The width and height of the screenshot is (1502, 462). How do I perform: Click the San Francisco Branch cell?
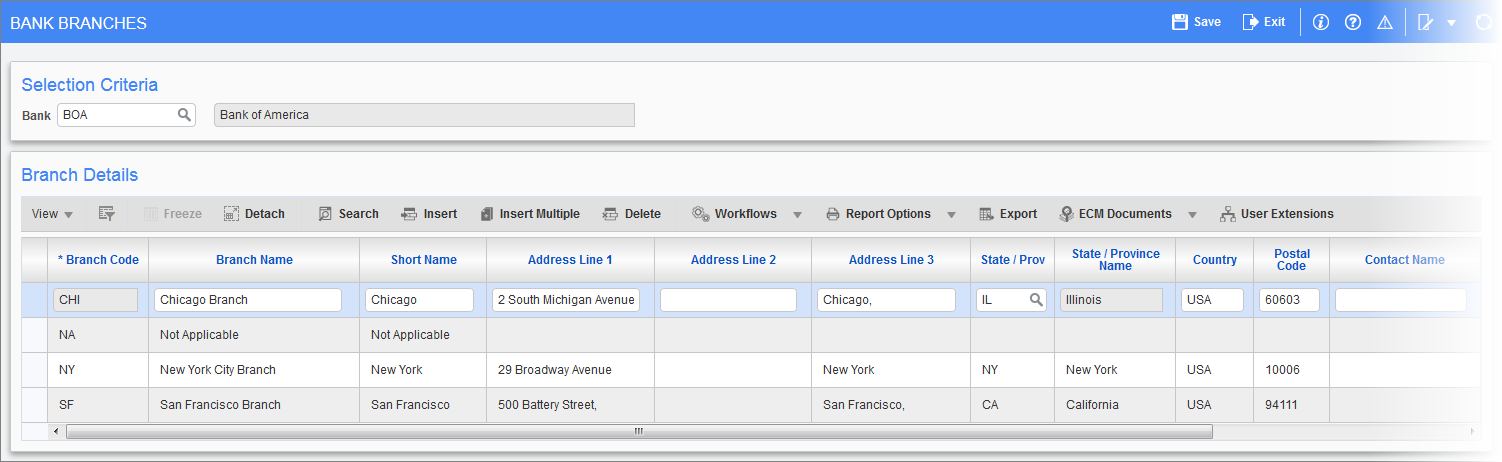254,405
